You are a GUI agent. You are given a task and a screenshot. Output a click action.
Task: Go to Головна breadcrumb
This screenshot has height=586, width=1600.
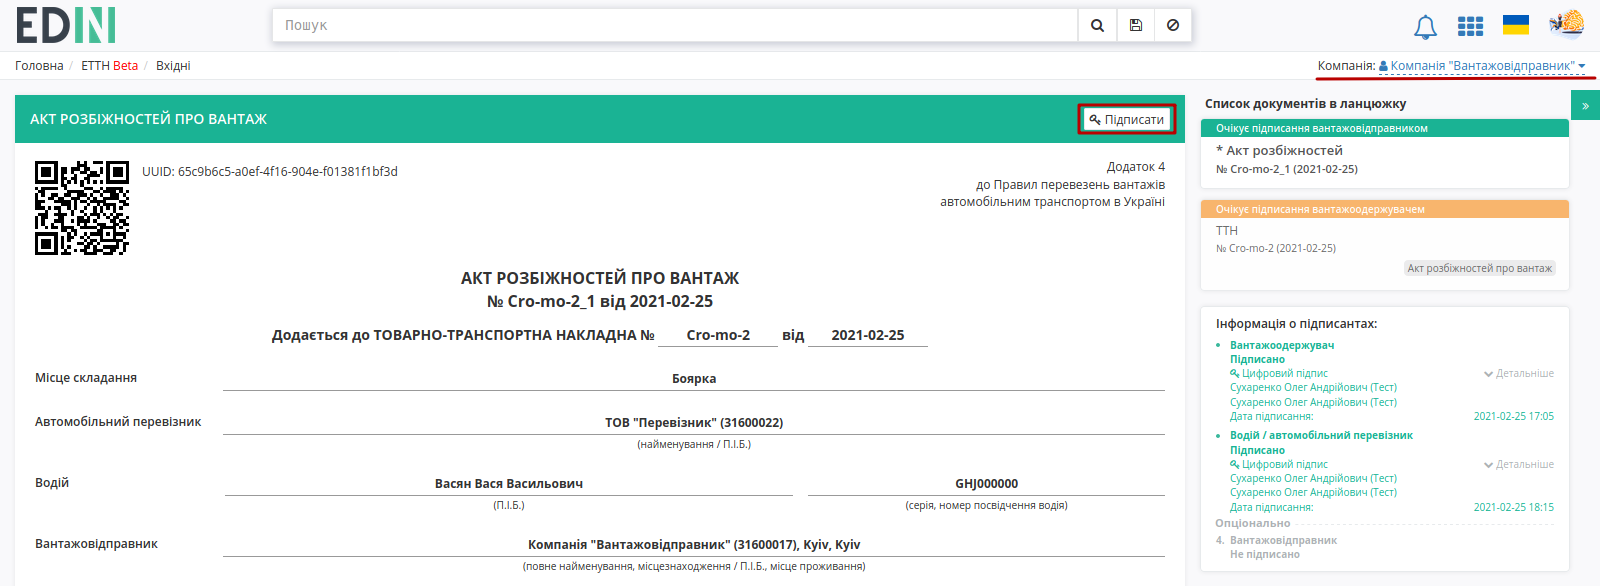(x=39, y=66)
